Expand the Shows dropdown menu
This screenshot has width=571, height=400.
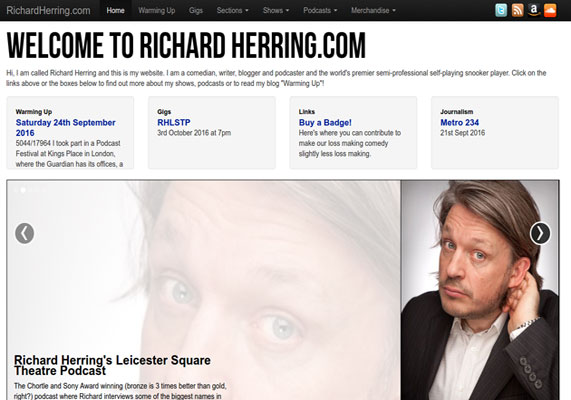[x=276, y=11]
